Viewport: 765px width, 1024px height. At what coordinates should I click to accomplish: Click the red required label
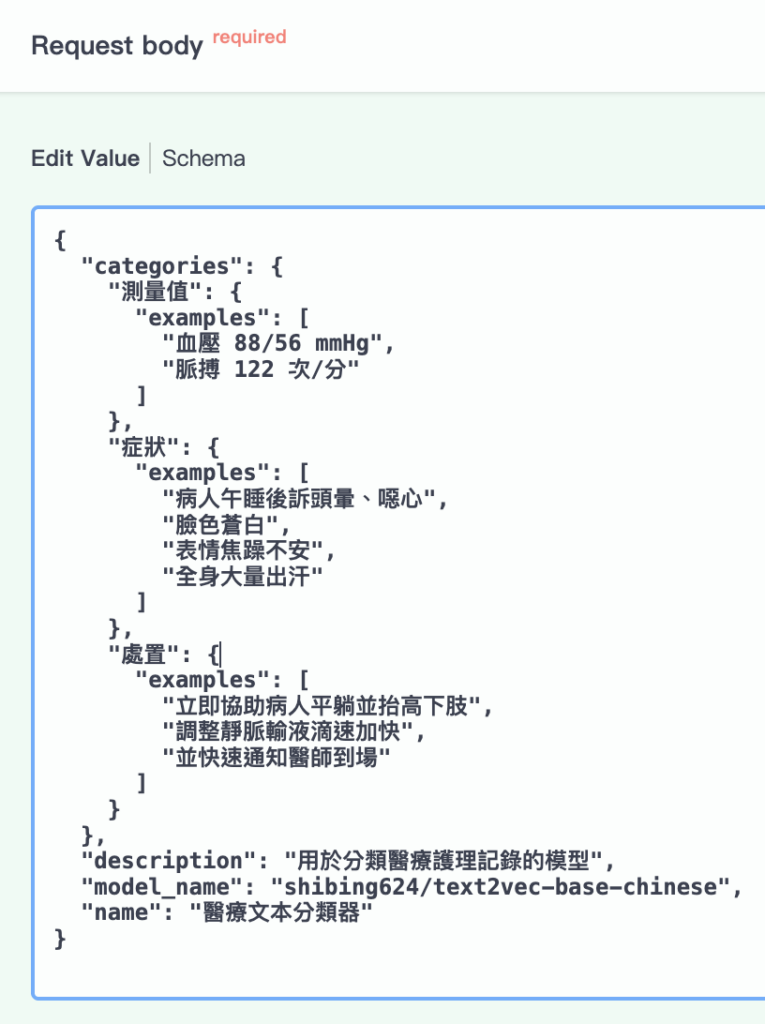point(249,37)
